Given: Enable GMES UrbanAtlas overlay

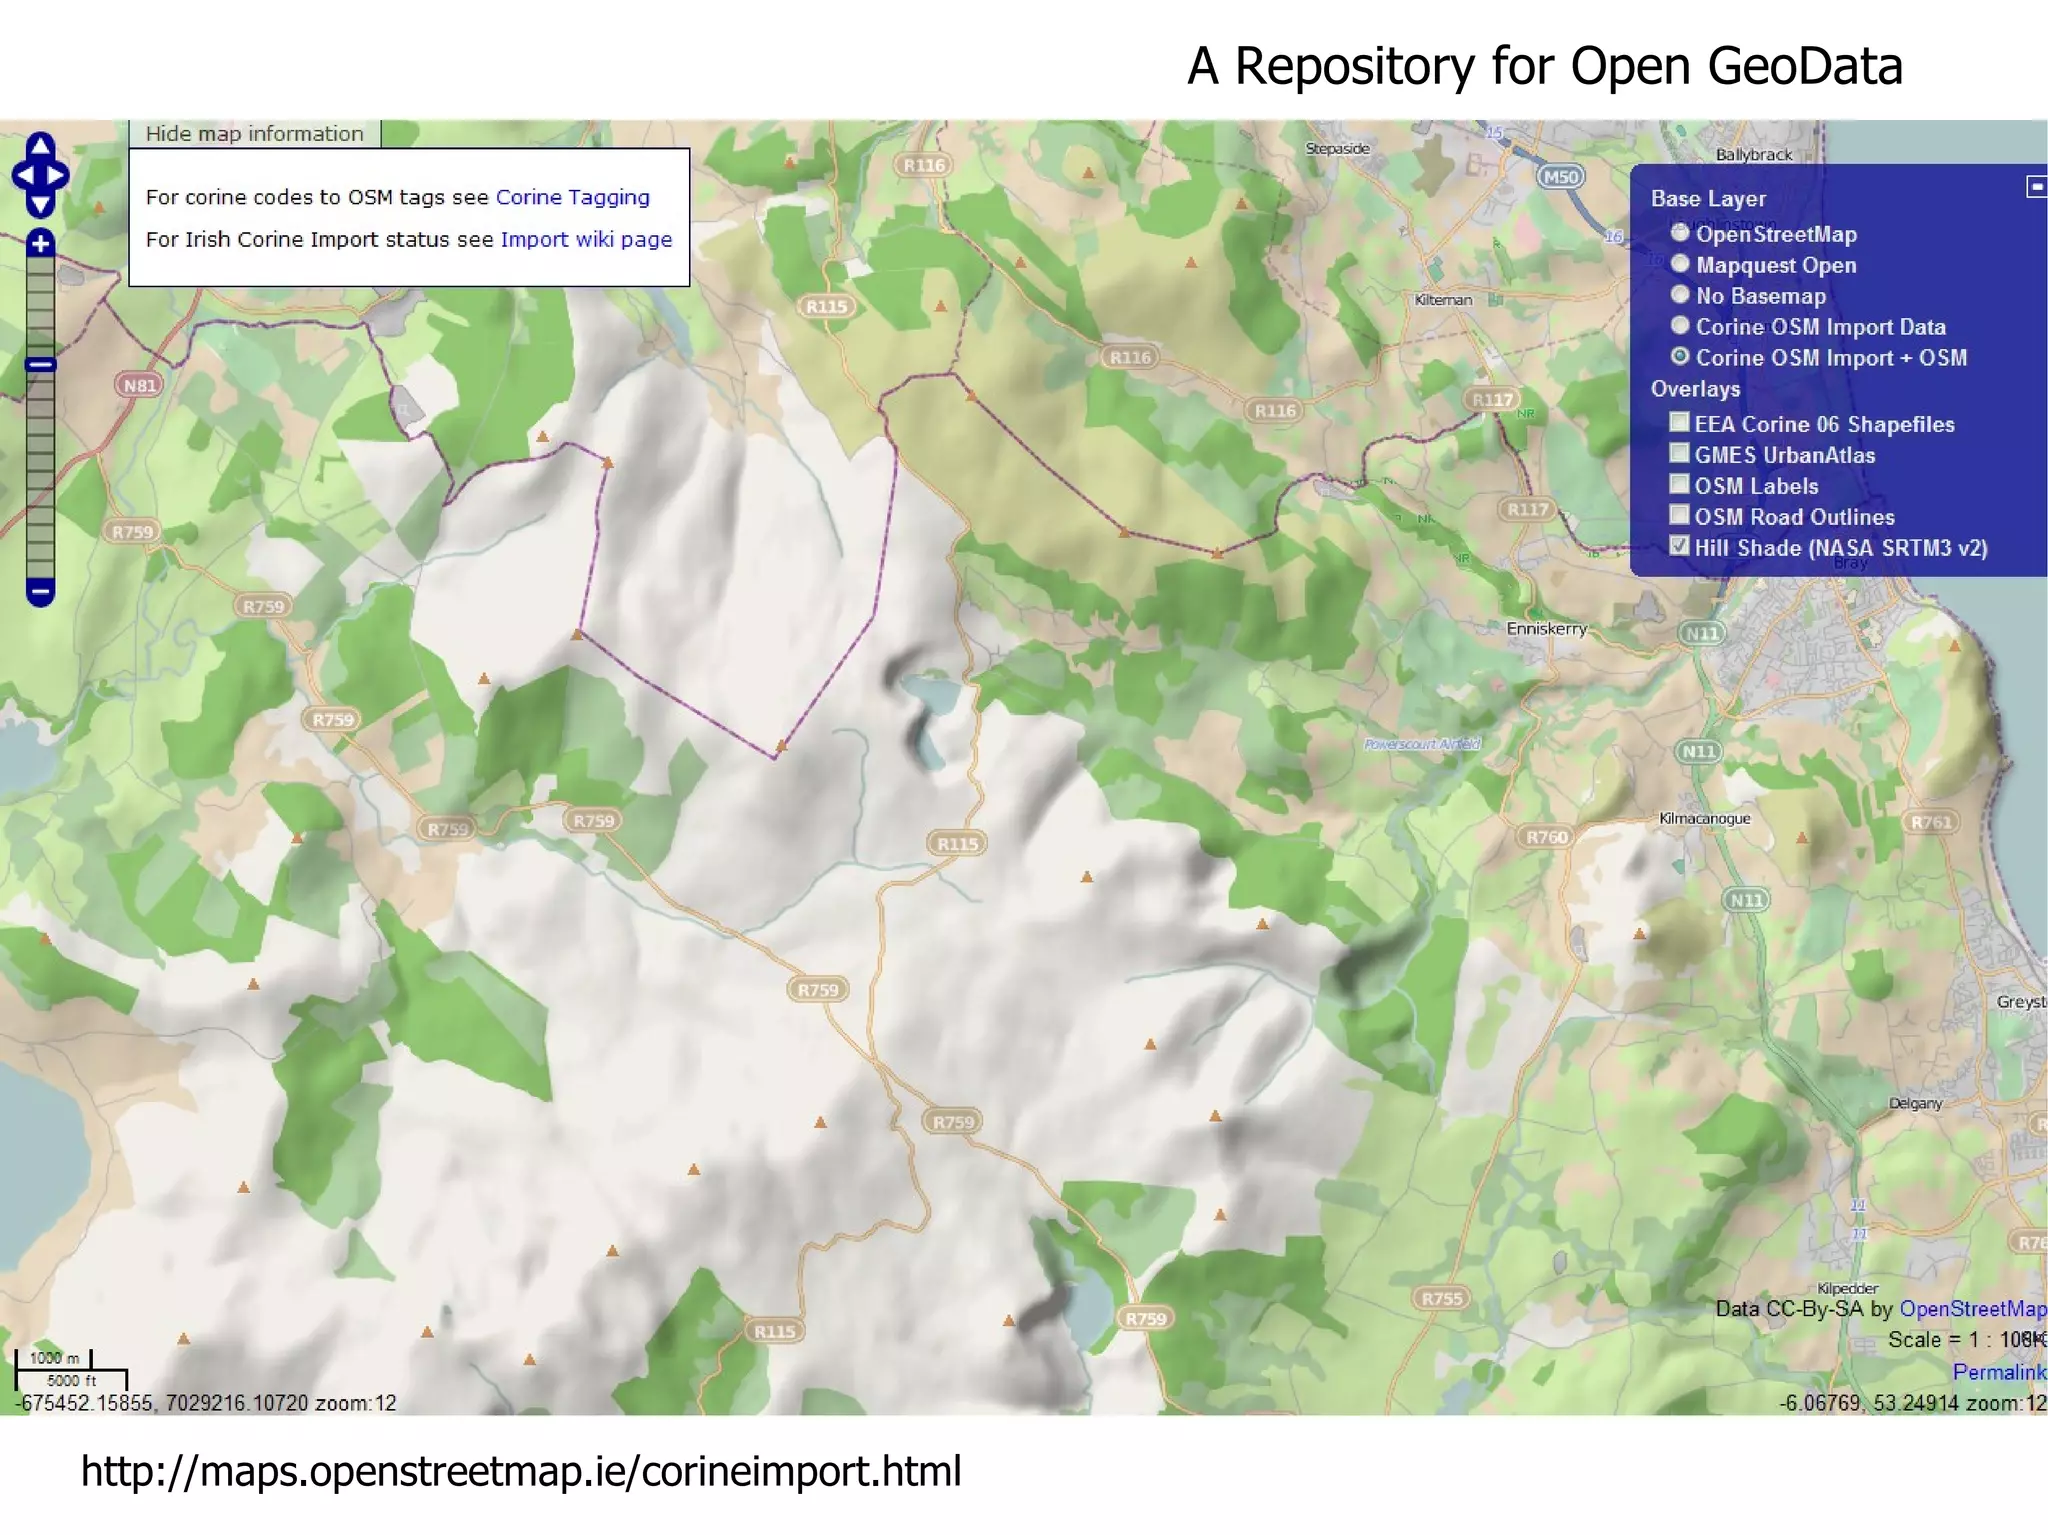Looking at the screenshot, I should tap(1680, 454).
